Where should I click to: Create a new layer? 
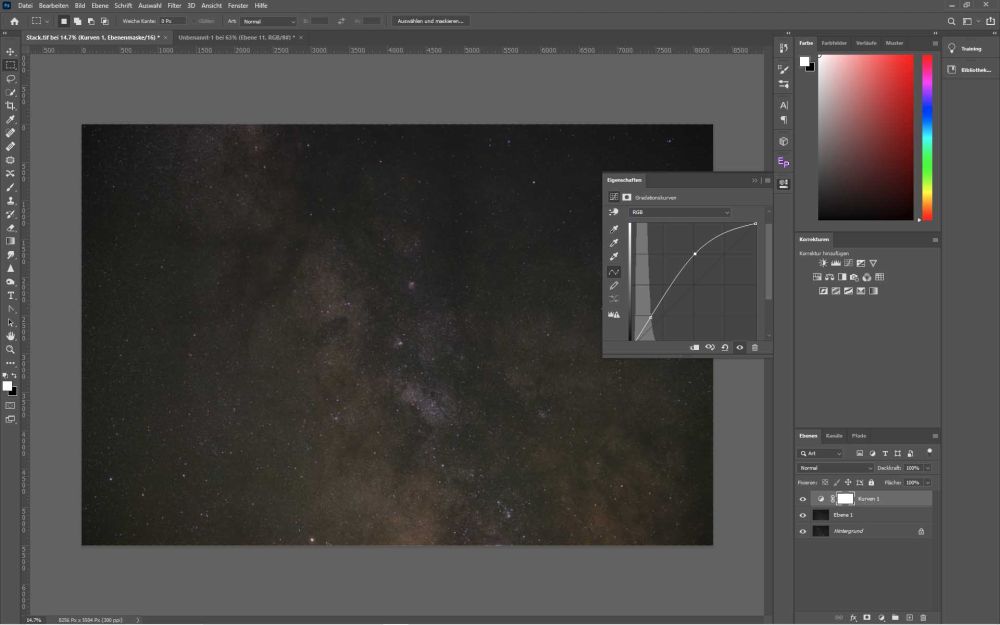[909, 617]
